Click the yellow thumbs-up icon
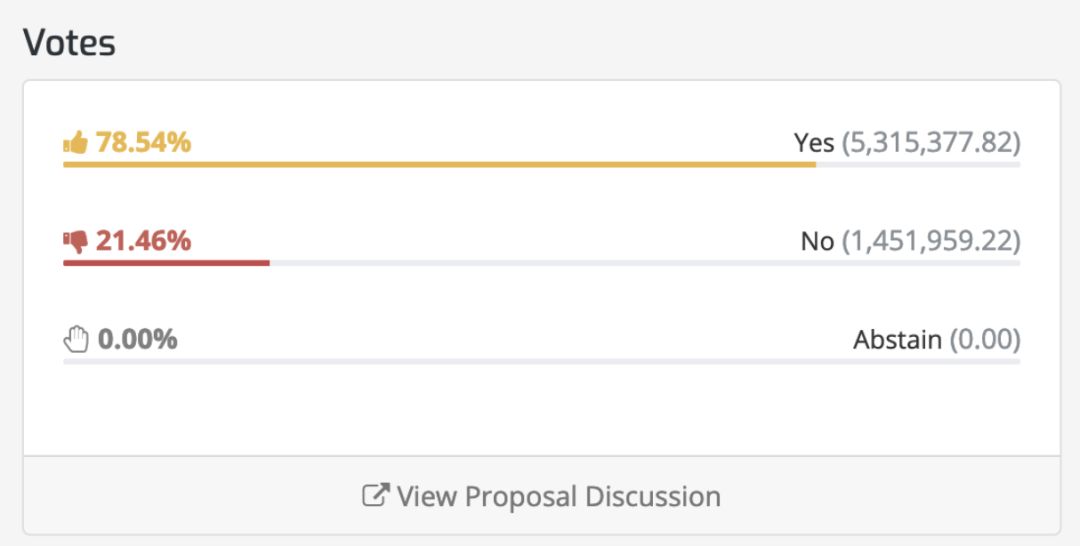The width and height of the screenshot is (1080, 546). click(76, 143)
